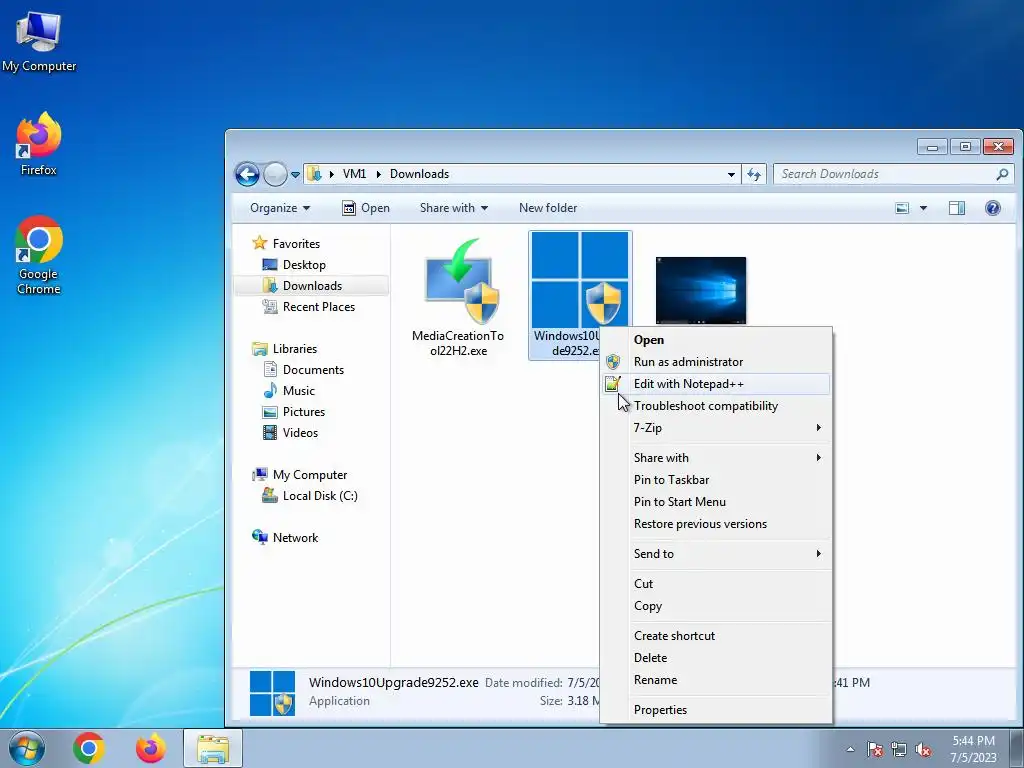Choose Create shortcut in context menu
Screen dimensions: 1024x768
click(x=716, y=636)
